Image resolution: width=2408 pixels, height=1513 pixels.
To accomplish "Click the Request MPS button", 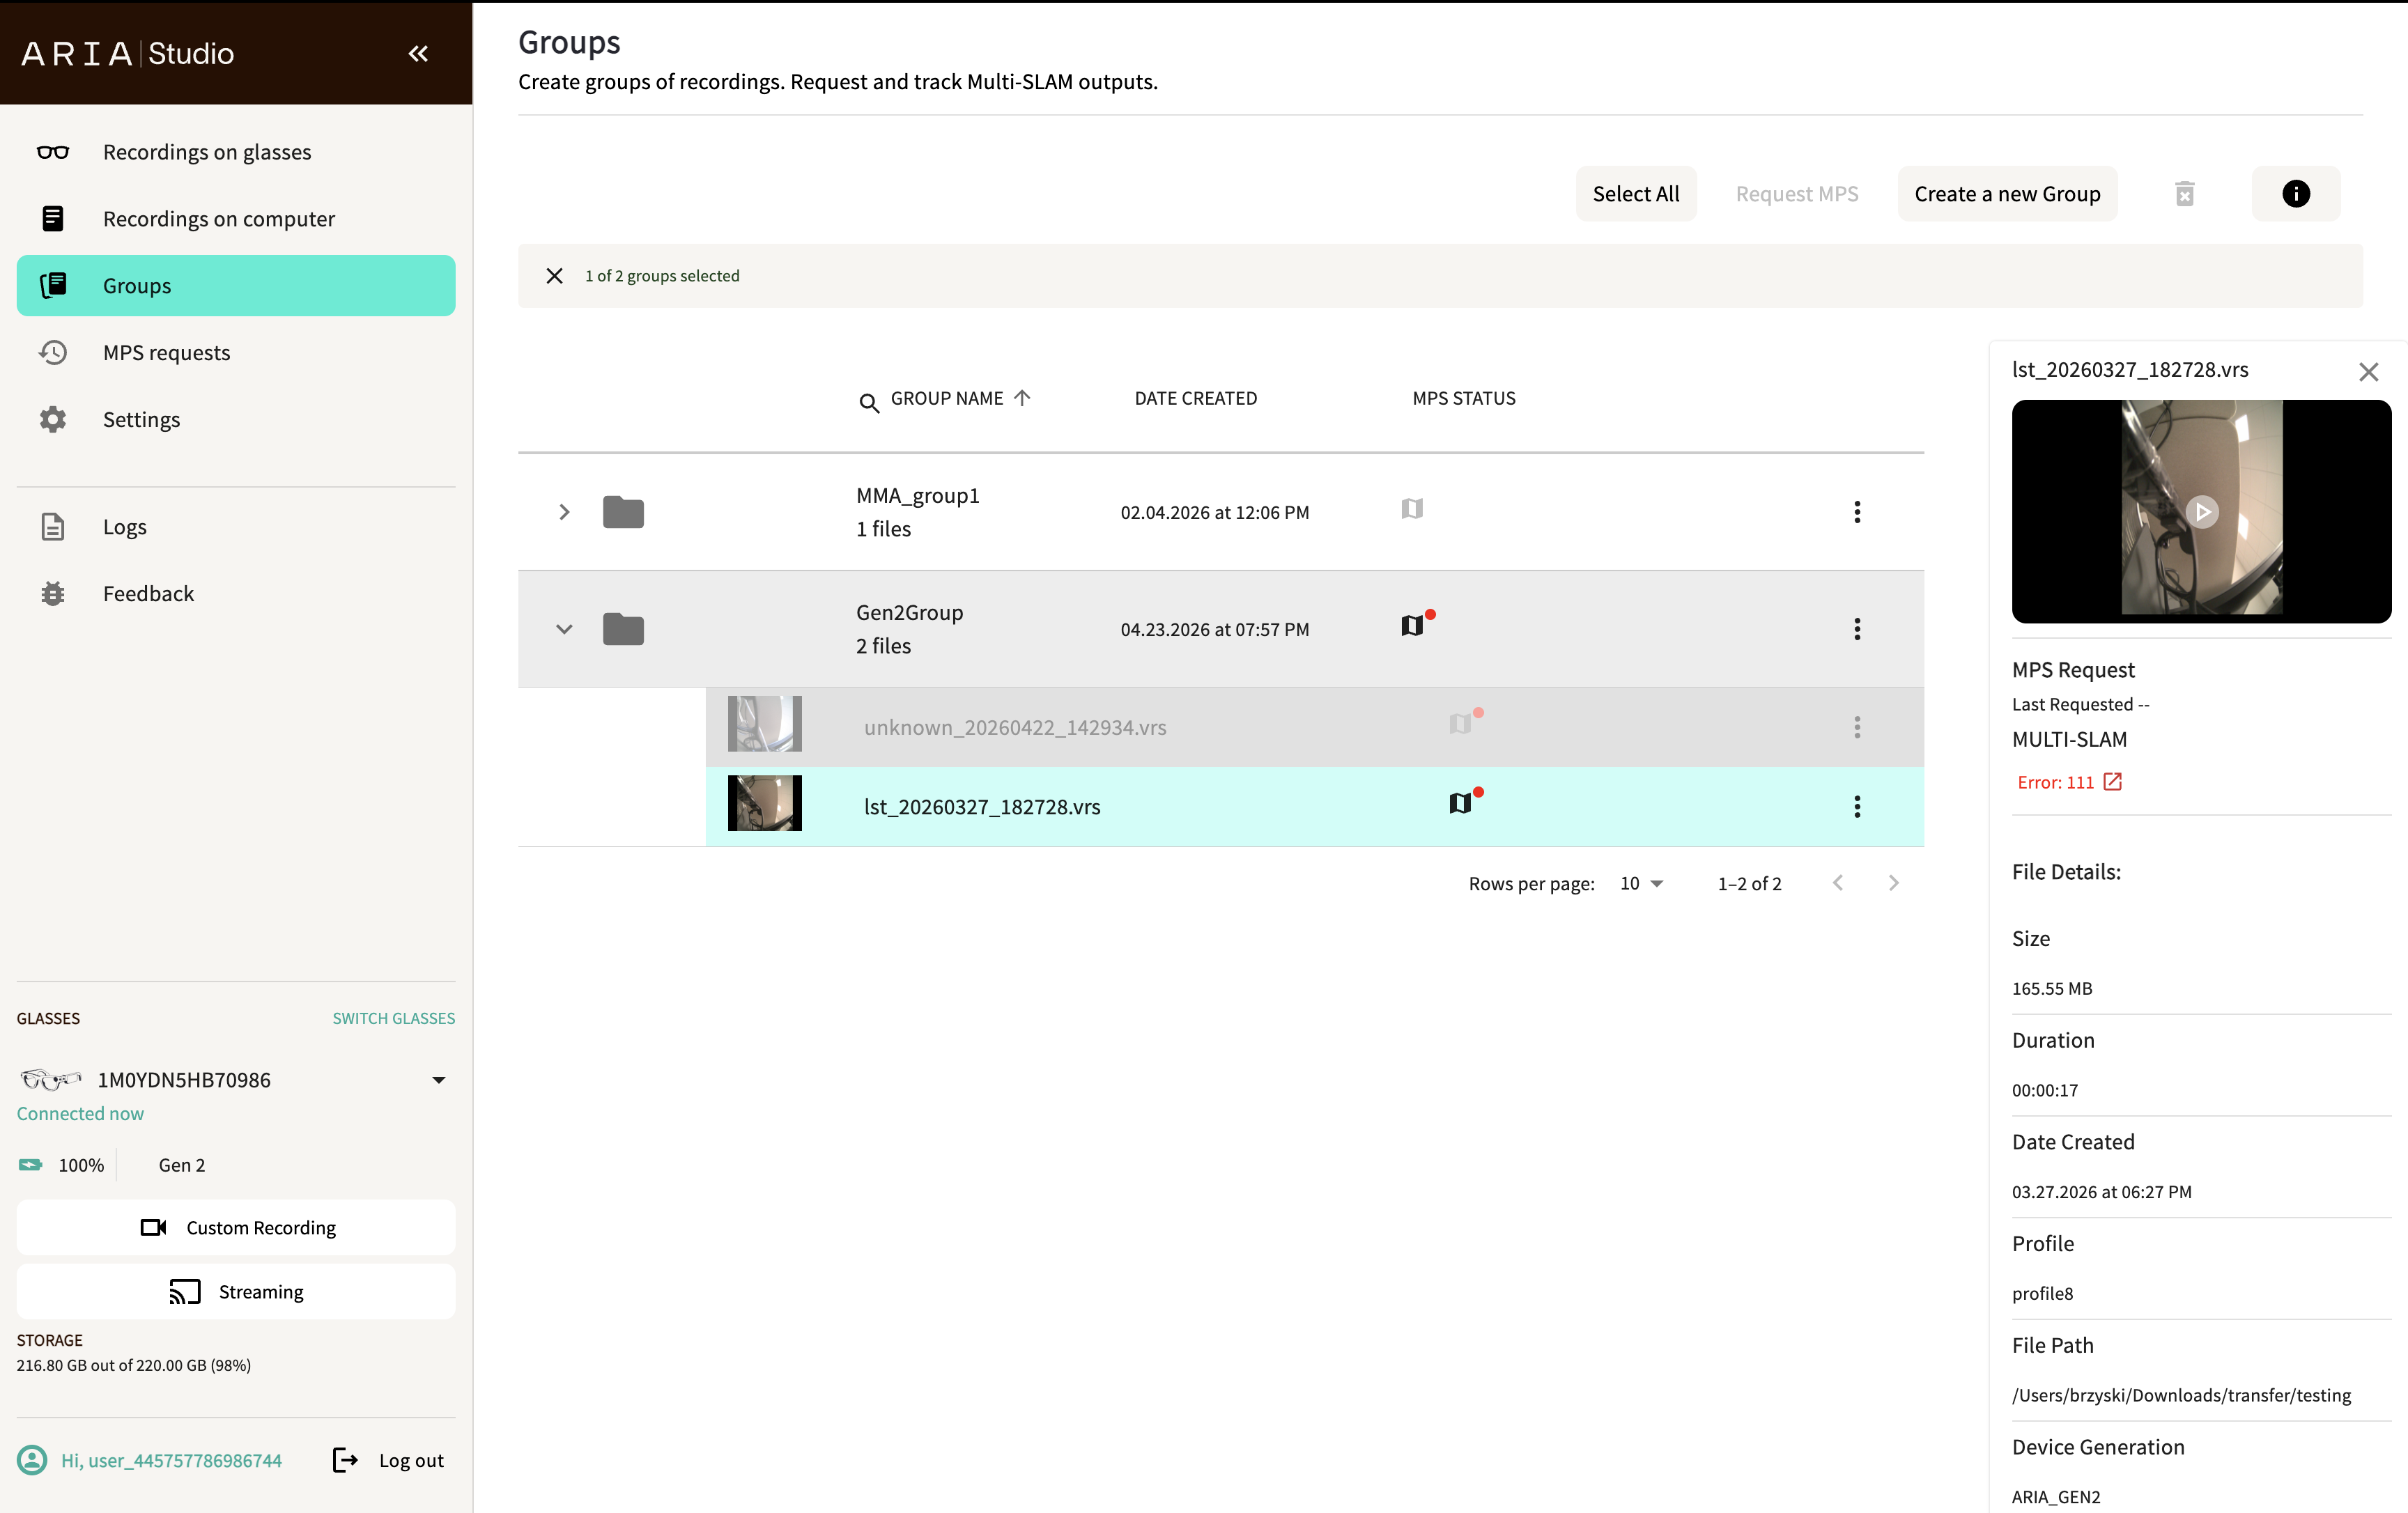I will (1797, 194).
